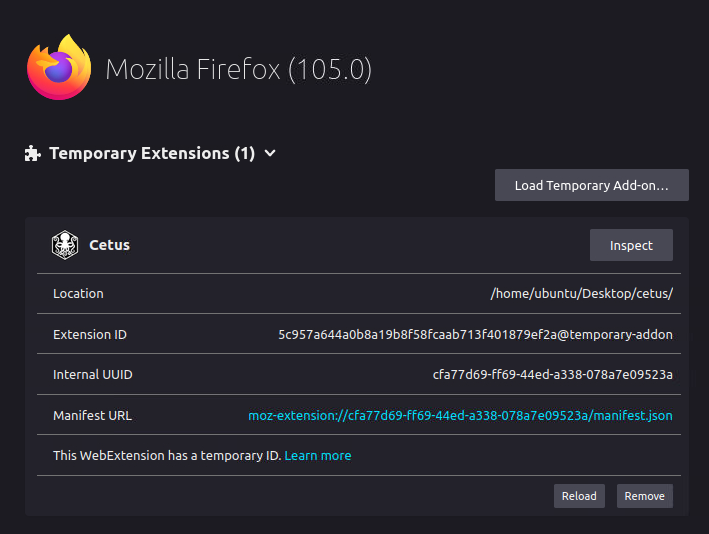Click the Location row label
Screen dimensions: 709x534
pos(78,294)
